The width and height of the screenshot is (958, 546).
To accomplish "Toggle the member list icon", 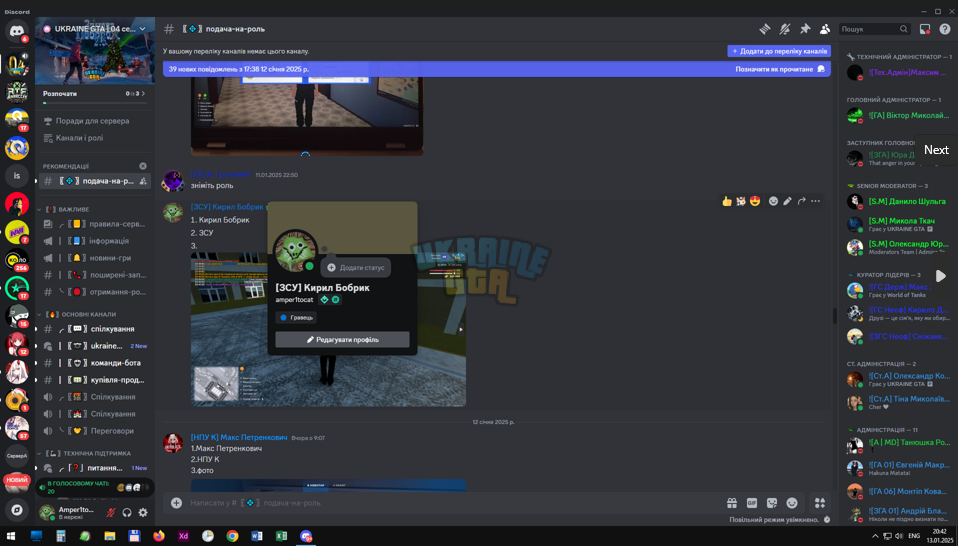I will tap(825, 29).
